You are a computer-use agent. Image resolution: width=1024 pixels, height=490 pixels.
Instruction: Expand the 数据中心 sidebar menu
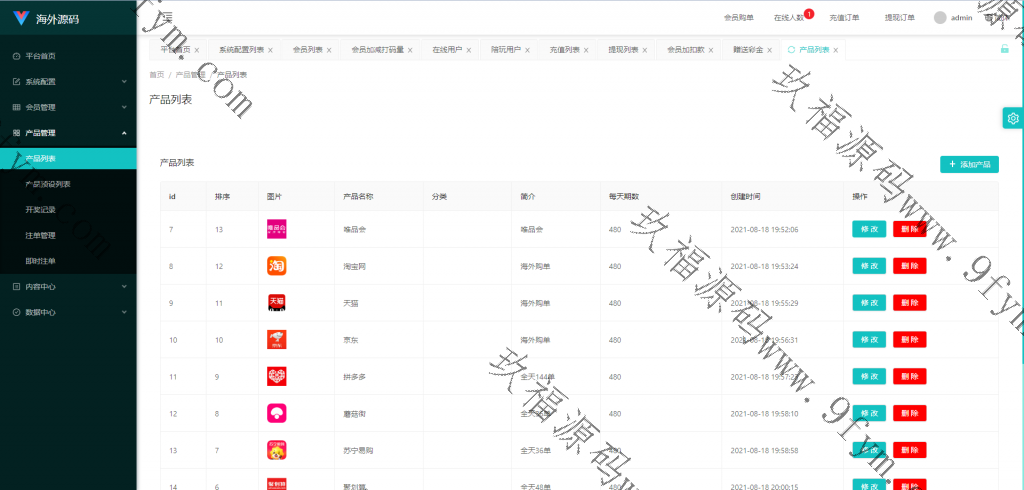pyautogui.click(x=68, y=312)
